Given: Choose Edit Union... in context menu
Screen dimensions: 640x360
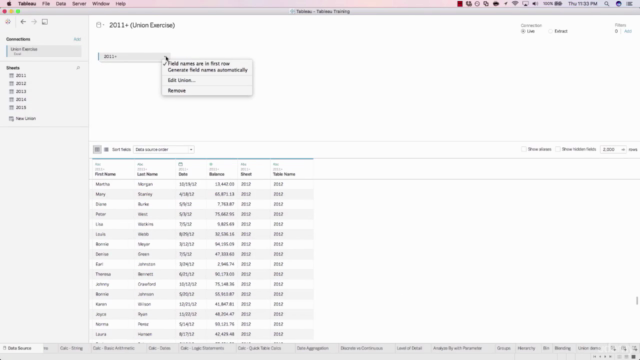Looking at the screenshot, I should (207, 80).
